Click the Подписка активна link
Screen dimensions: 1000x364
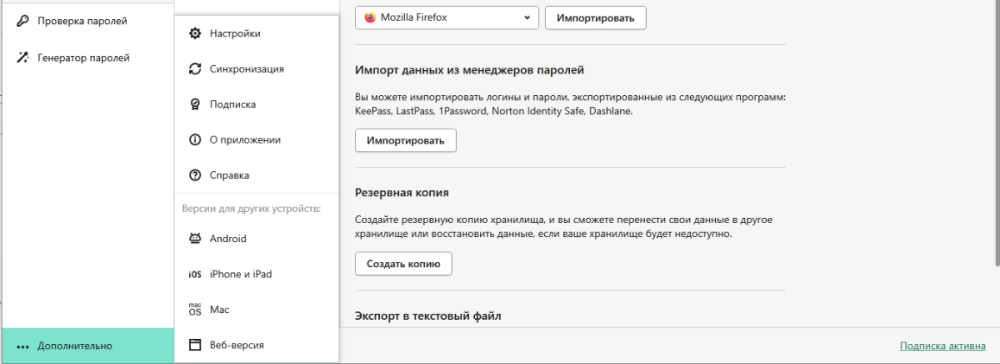pyautogui.click(x=943, y=346)
